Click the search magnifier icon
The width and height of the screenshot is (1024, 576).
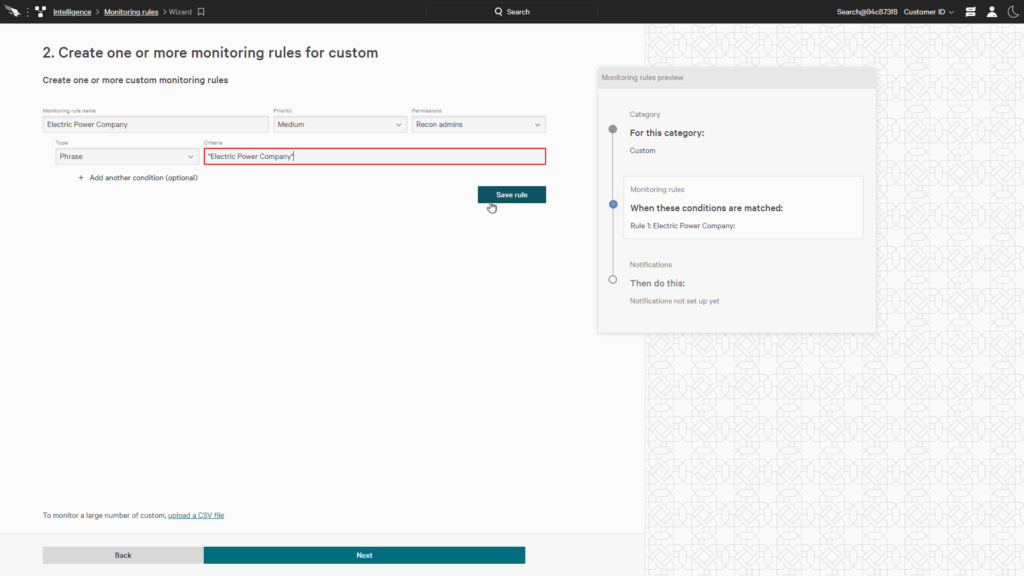click(x=498, y=12)
